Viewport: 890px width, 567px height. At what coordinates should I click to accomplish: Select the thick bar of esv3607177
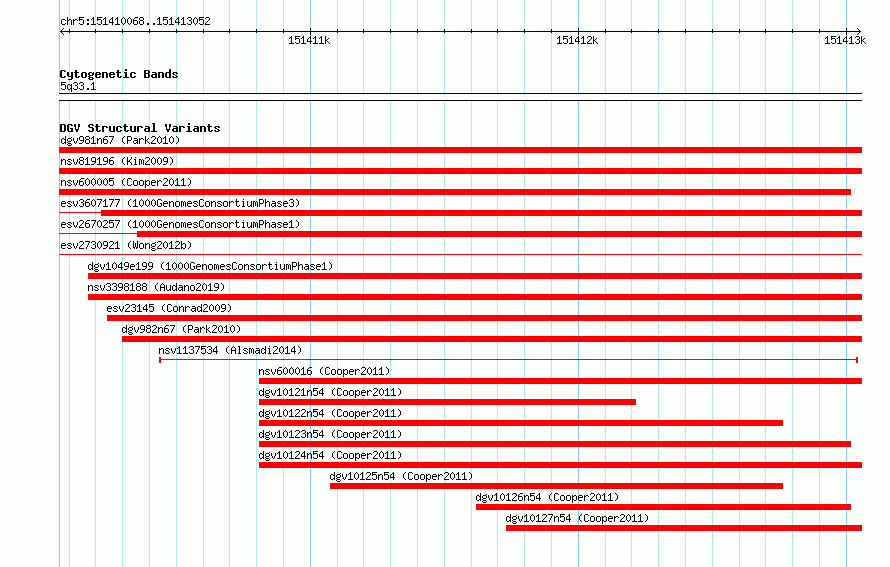tap(481, 213)
